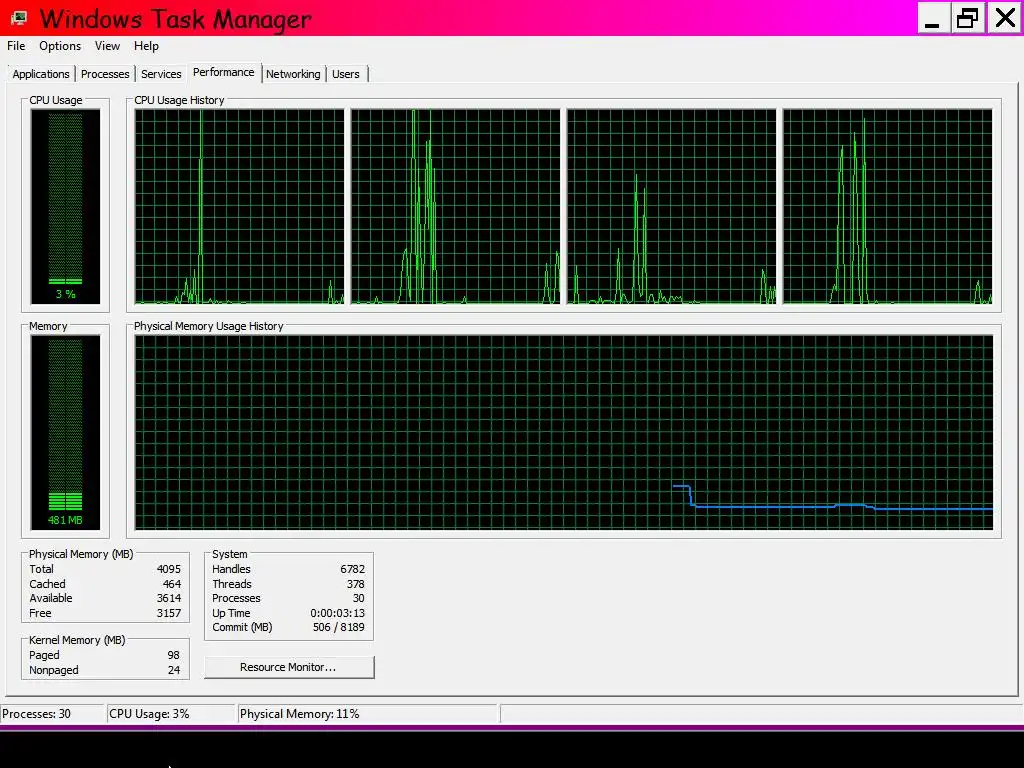Click the Physical Memory Usage History graph
This screenshot has height=768, width=1024.
(564, 432)
